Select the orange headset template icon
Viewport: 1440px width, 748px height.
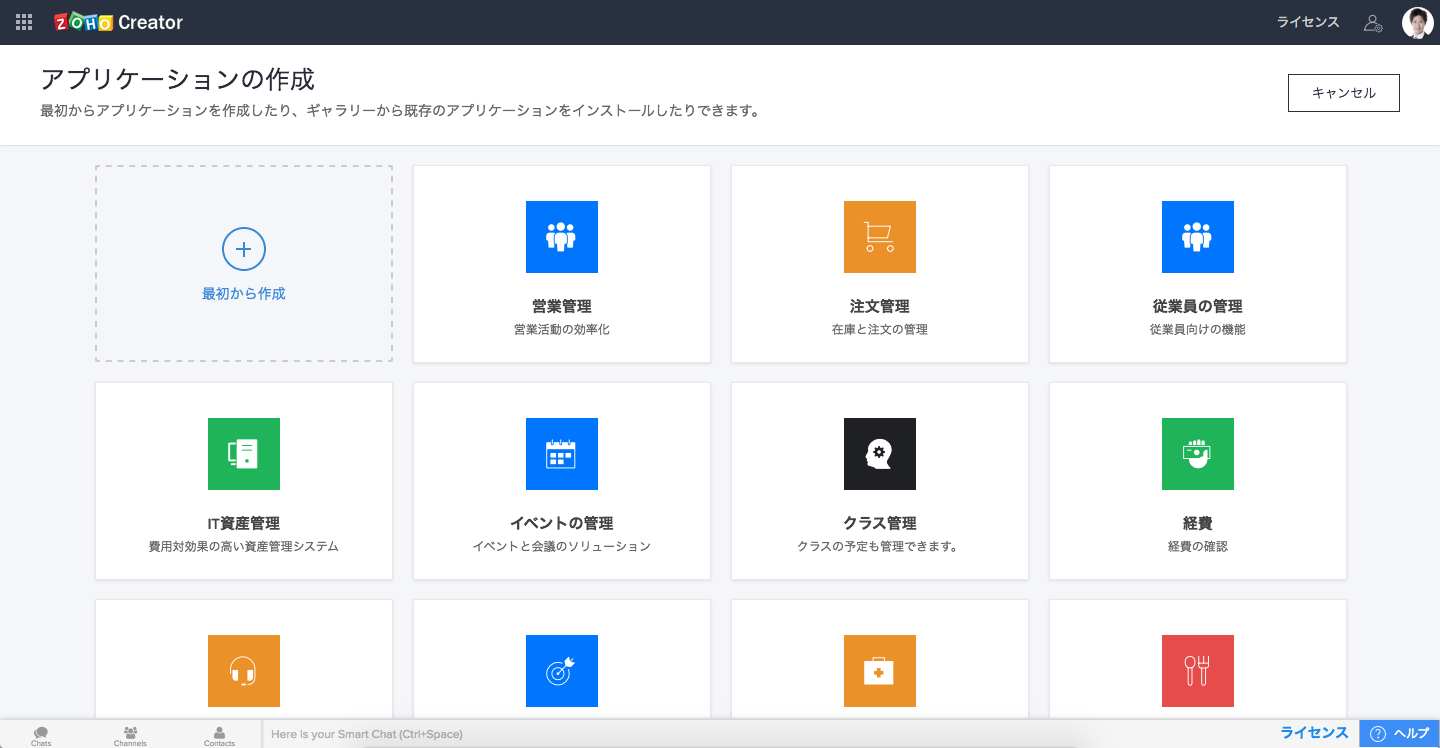click(244, 671)
